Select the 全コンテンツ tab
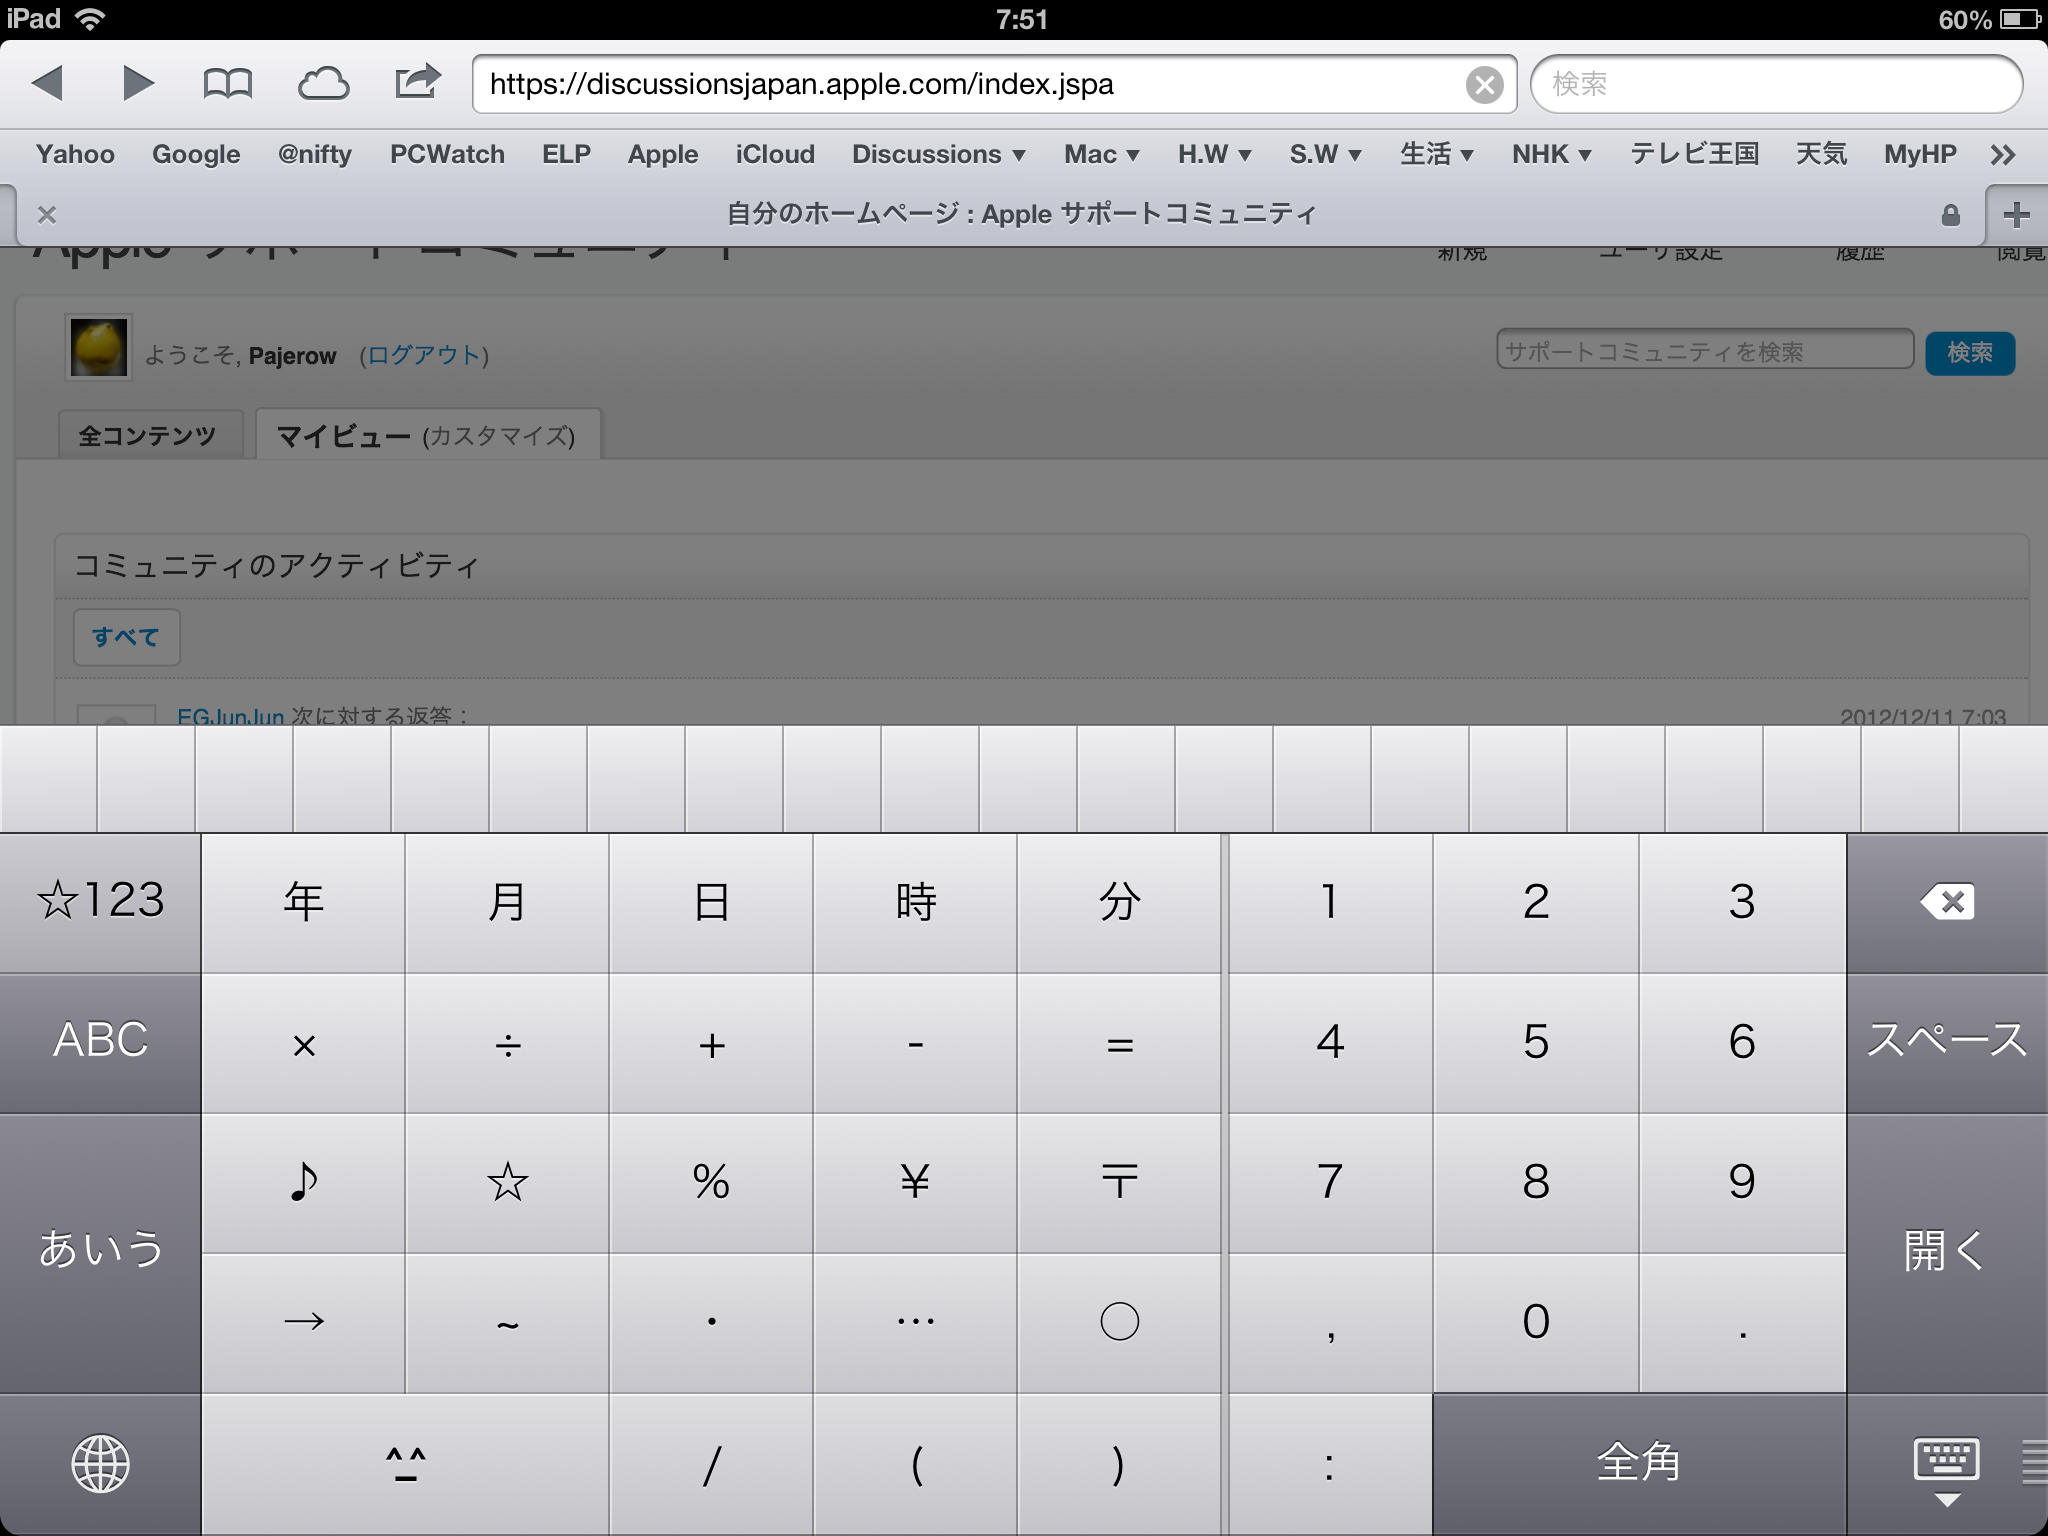This screenshot has height=1536, width=2048. point(148,436)
